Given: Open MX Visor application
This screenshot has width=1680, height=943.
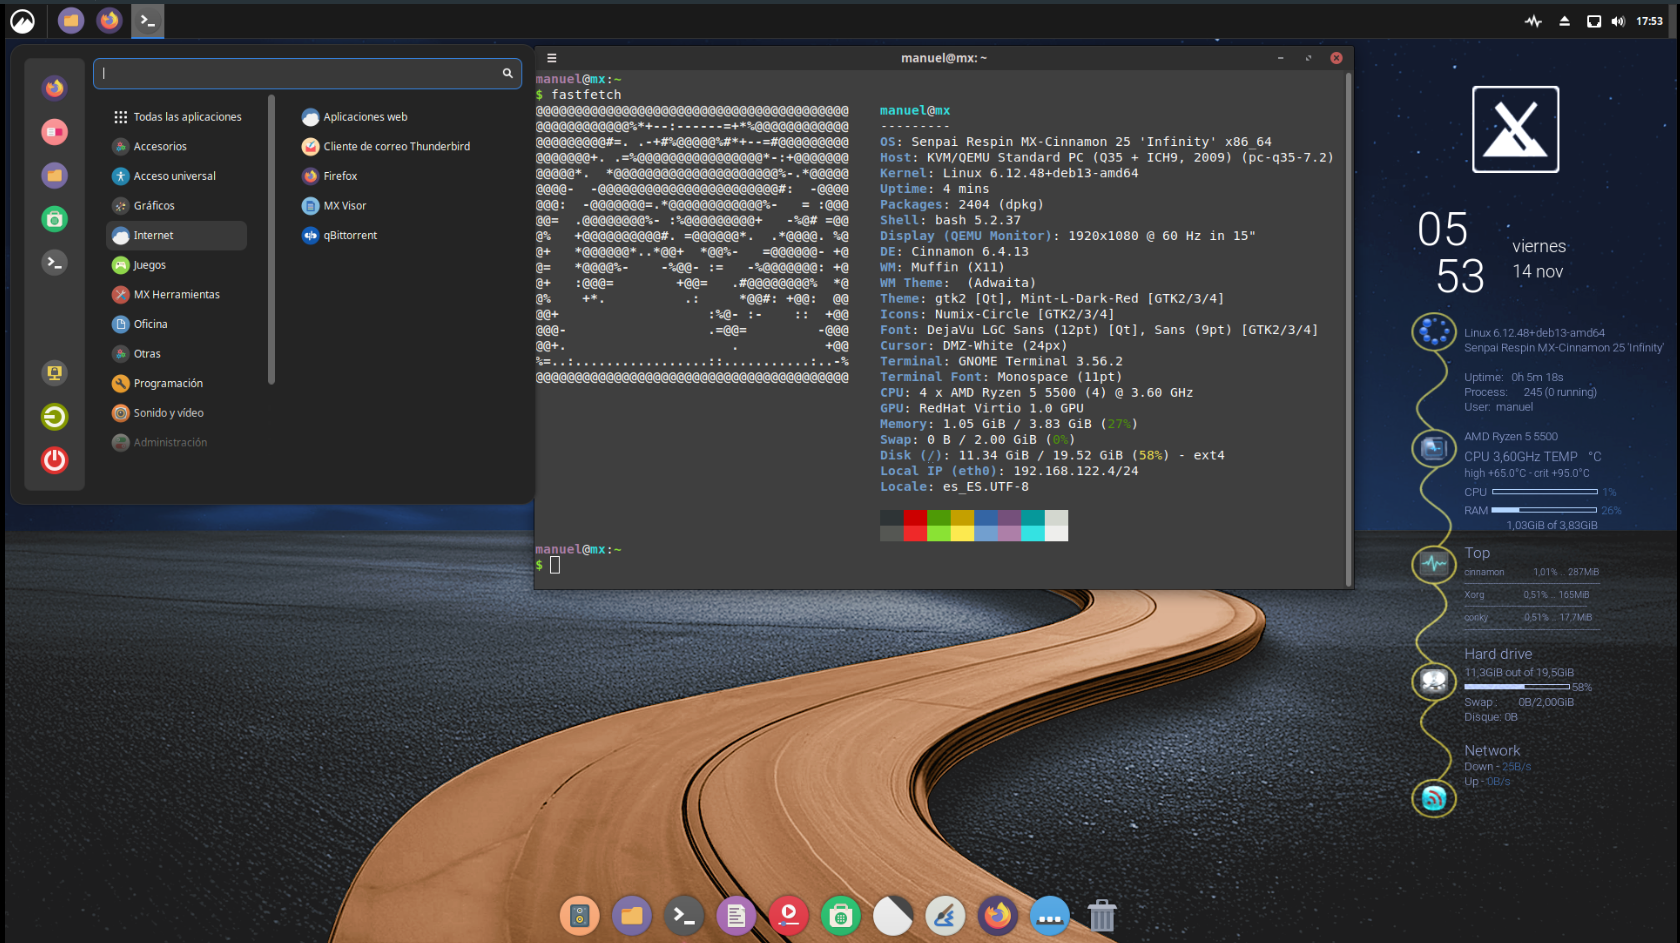Looking at the screenshot, I should pyautogui.click(x=344, y=206).
